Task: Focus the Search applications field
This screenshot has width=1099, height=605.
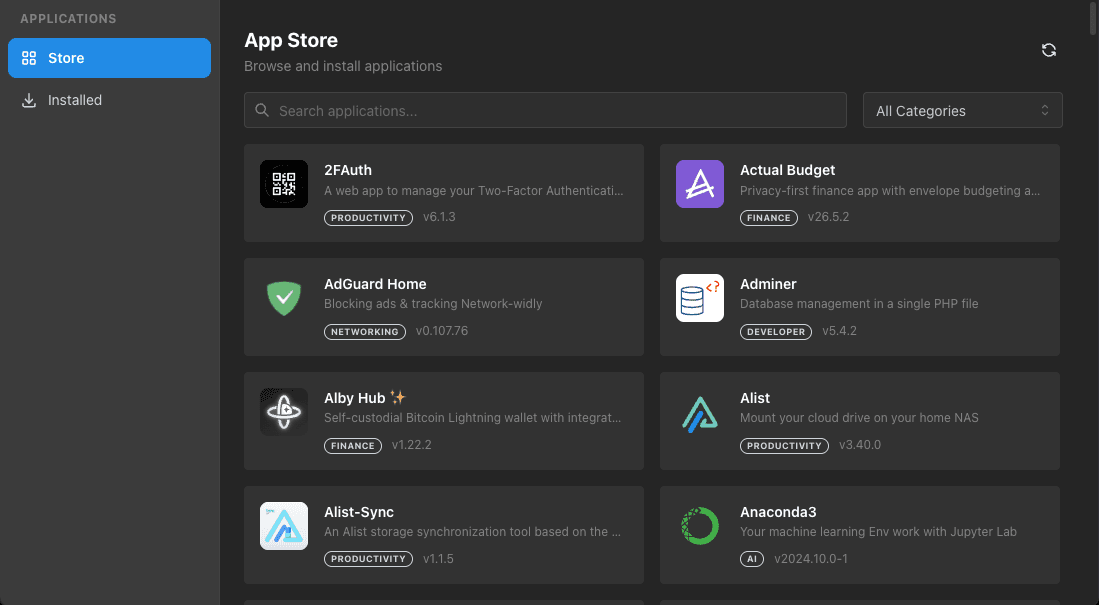Action: (545, 110)
